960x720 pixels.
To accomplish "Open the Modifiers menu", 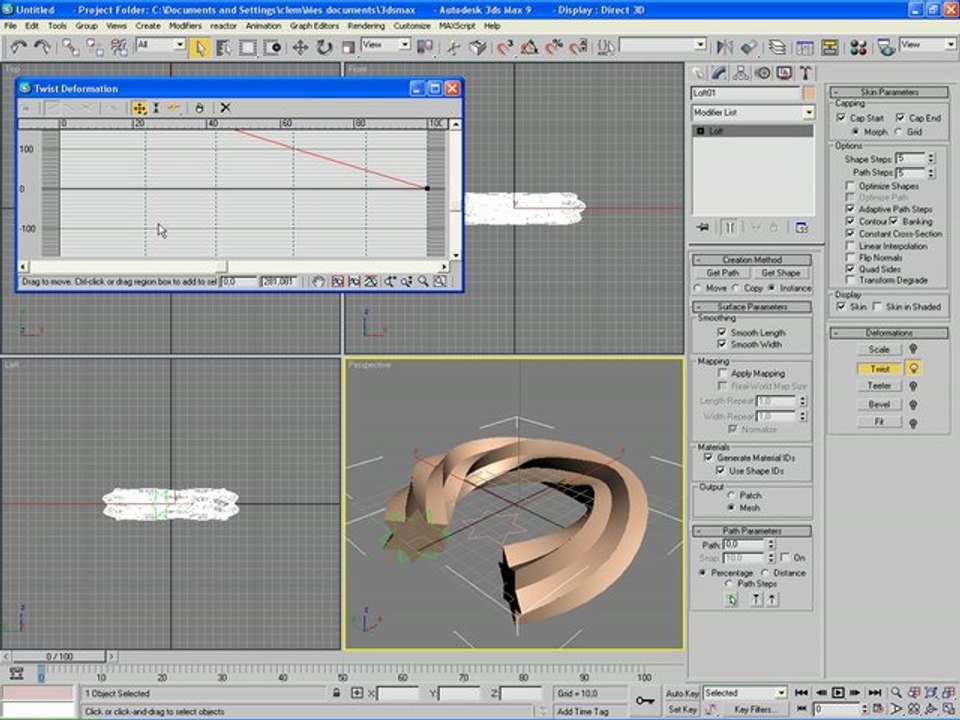I will tap(185, 26).
